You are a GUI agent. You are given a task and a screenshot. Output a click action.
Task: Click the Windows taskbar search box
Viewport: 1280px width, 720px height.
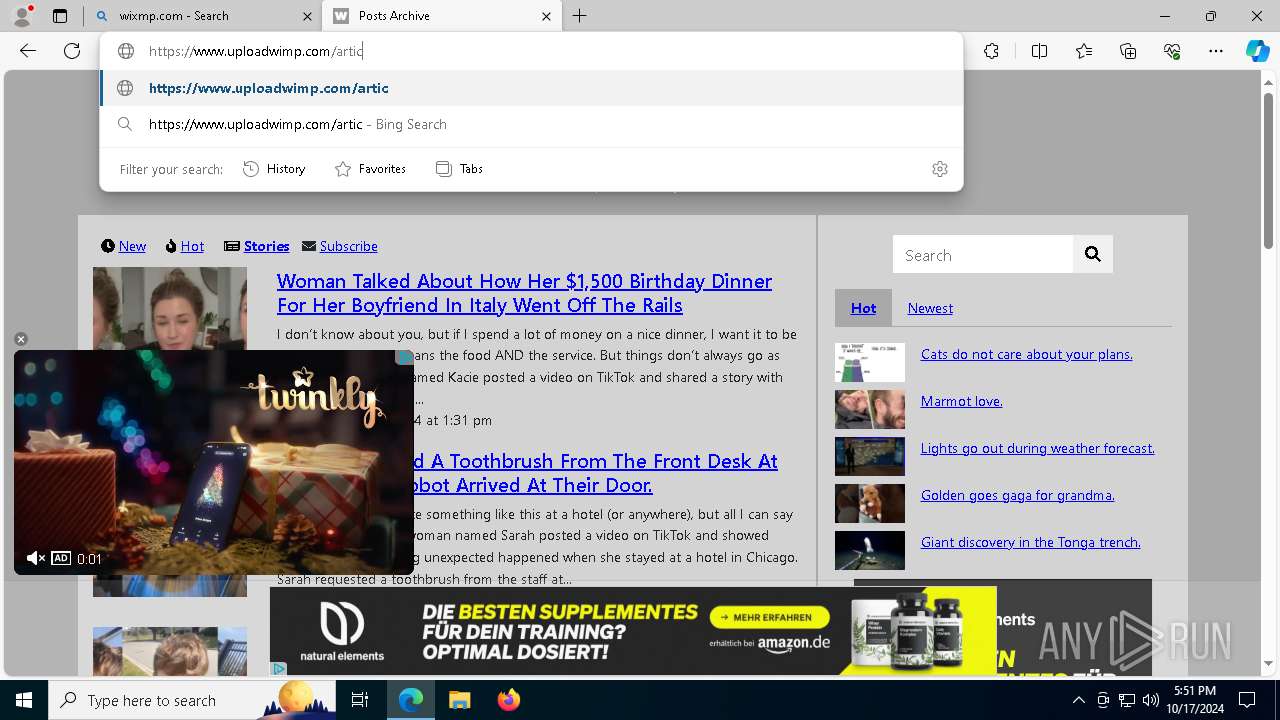point(192,700)
